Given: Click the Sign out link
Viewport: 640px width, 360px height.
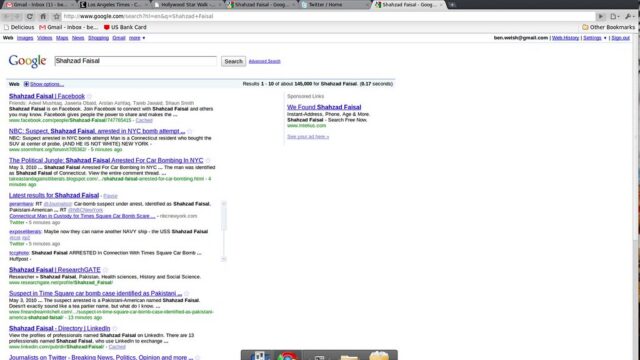Looking at the screenshot, I should point(620,38).
